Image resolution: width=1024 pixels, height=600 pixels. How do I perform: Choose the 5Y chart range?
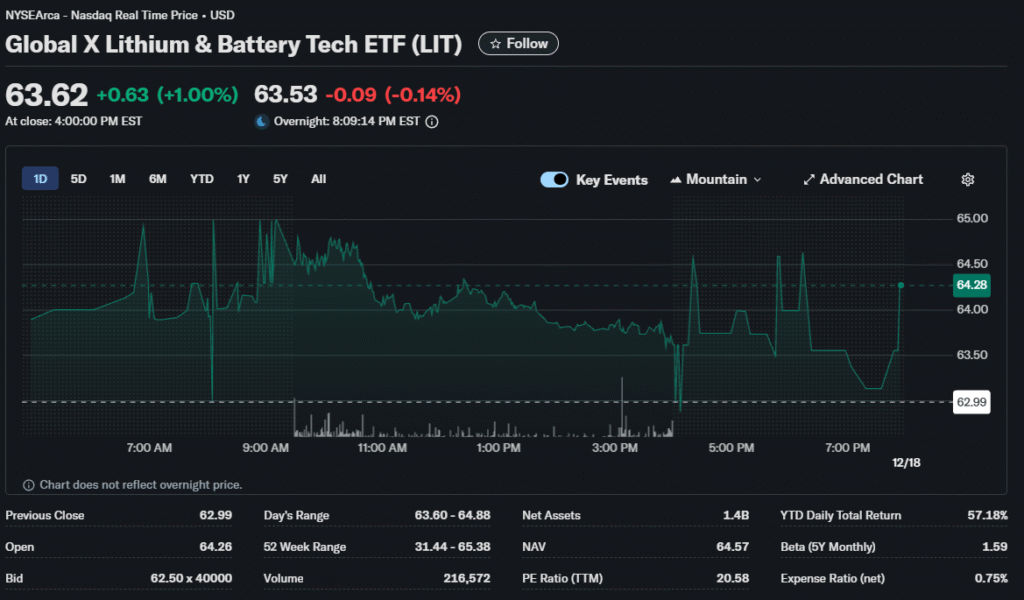point(281,179)
